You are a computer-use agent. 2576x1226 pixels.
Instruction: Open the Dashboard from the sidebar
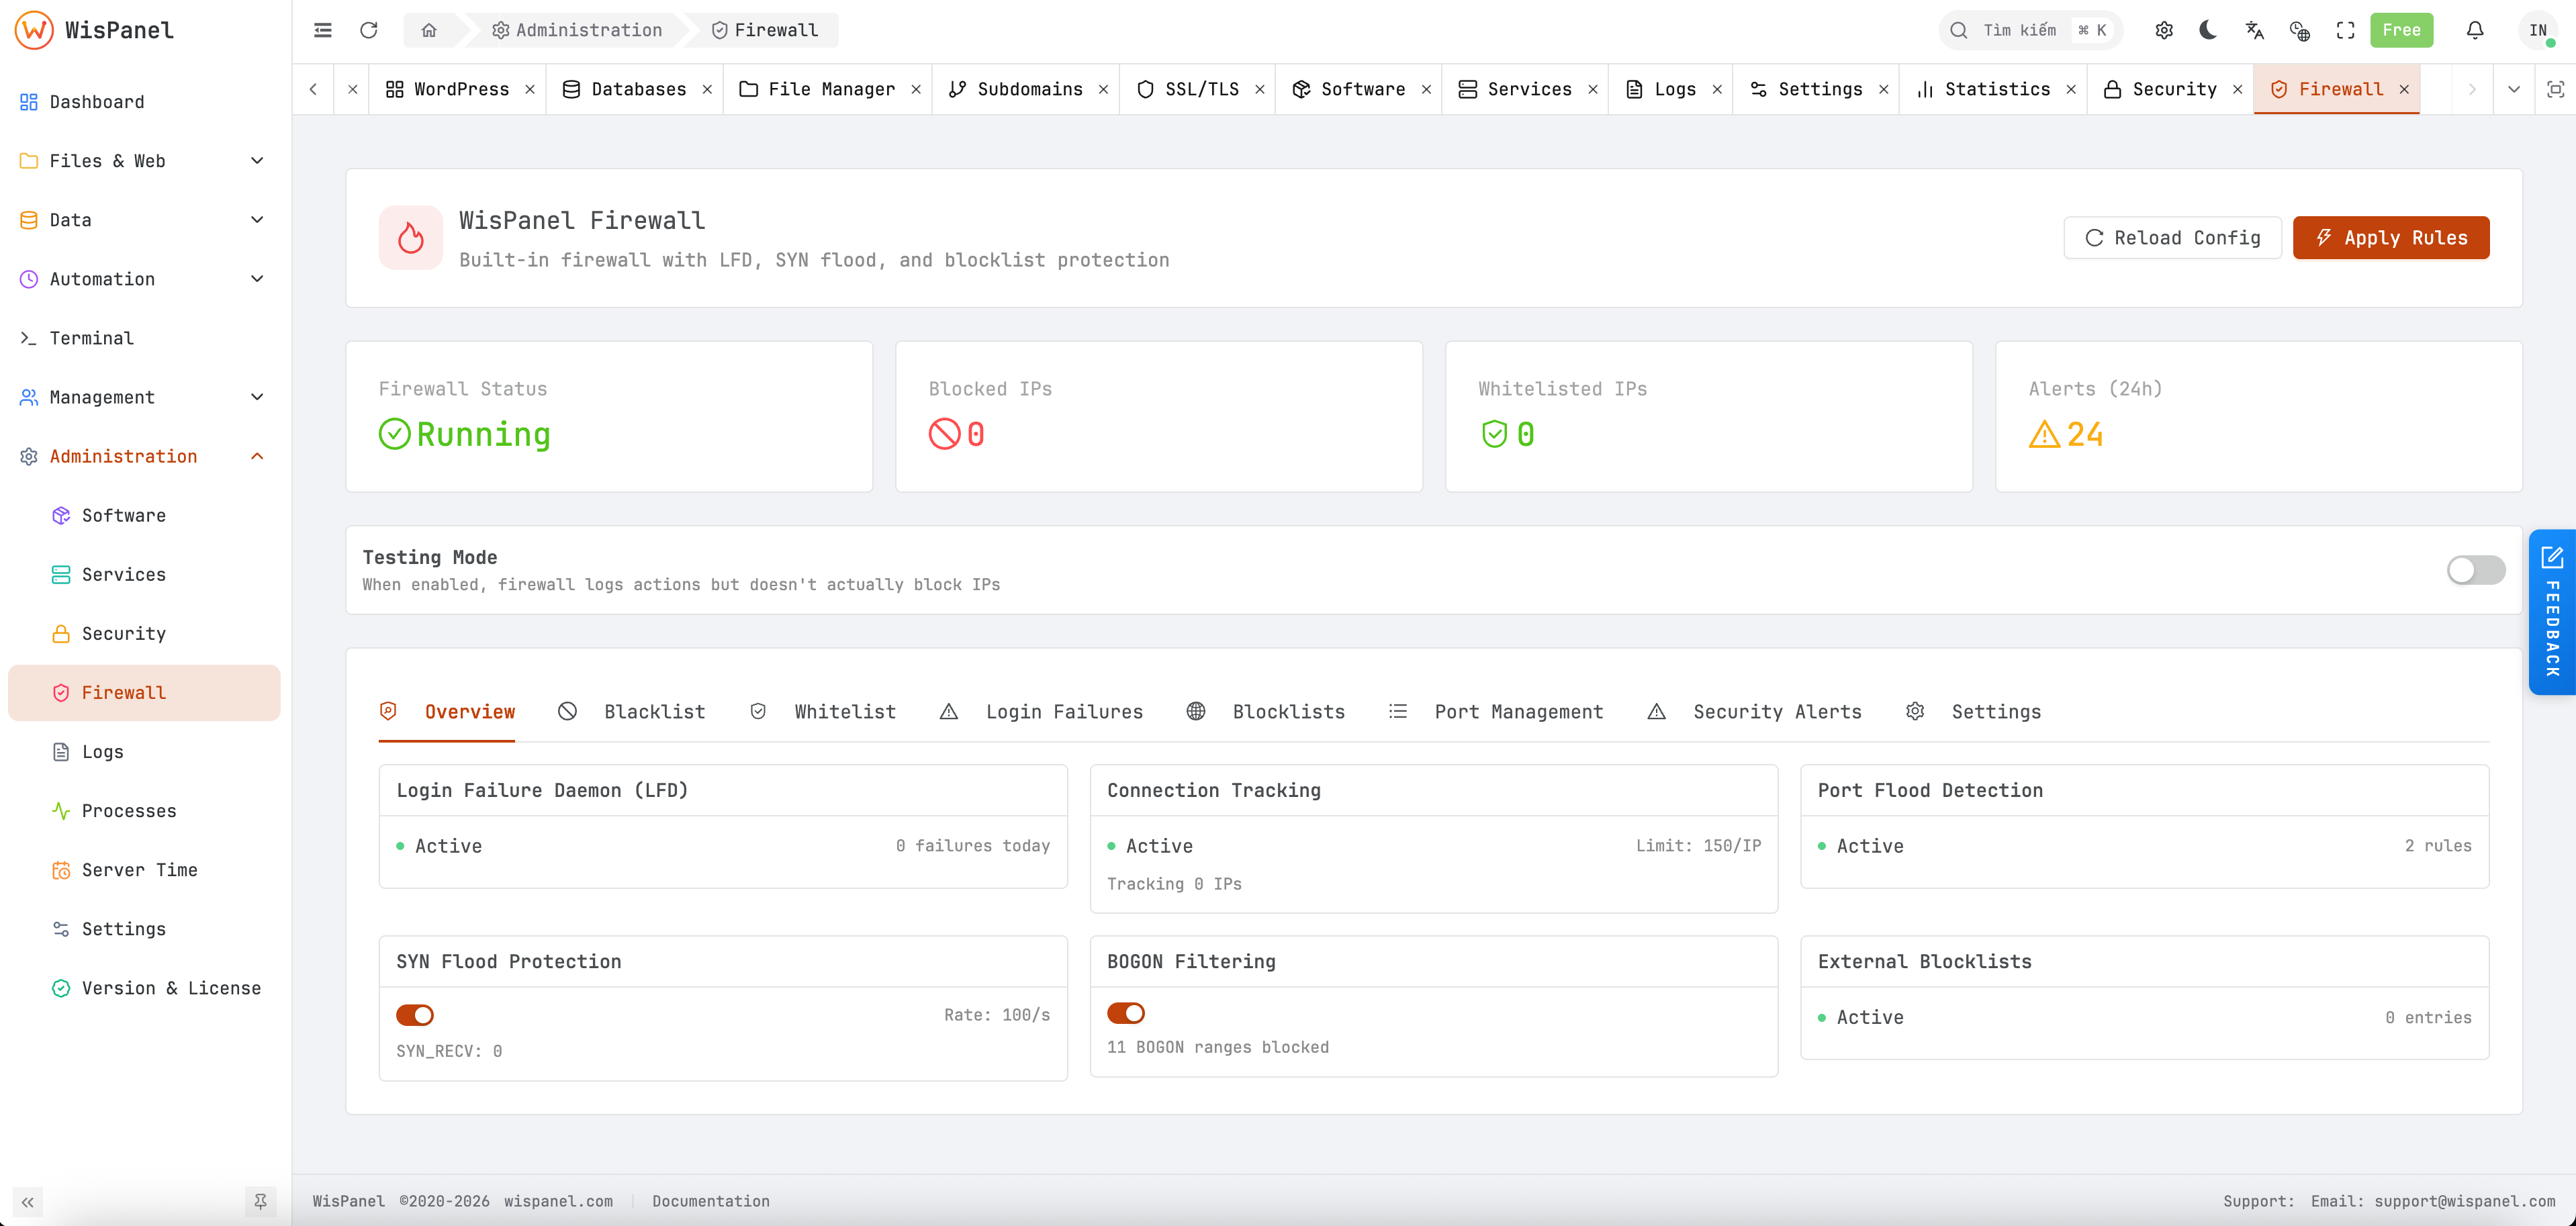pyautogui.click(x=97, y=101)
